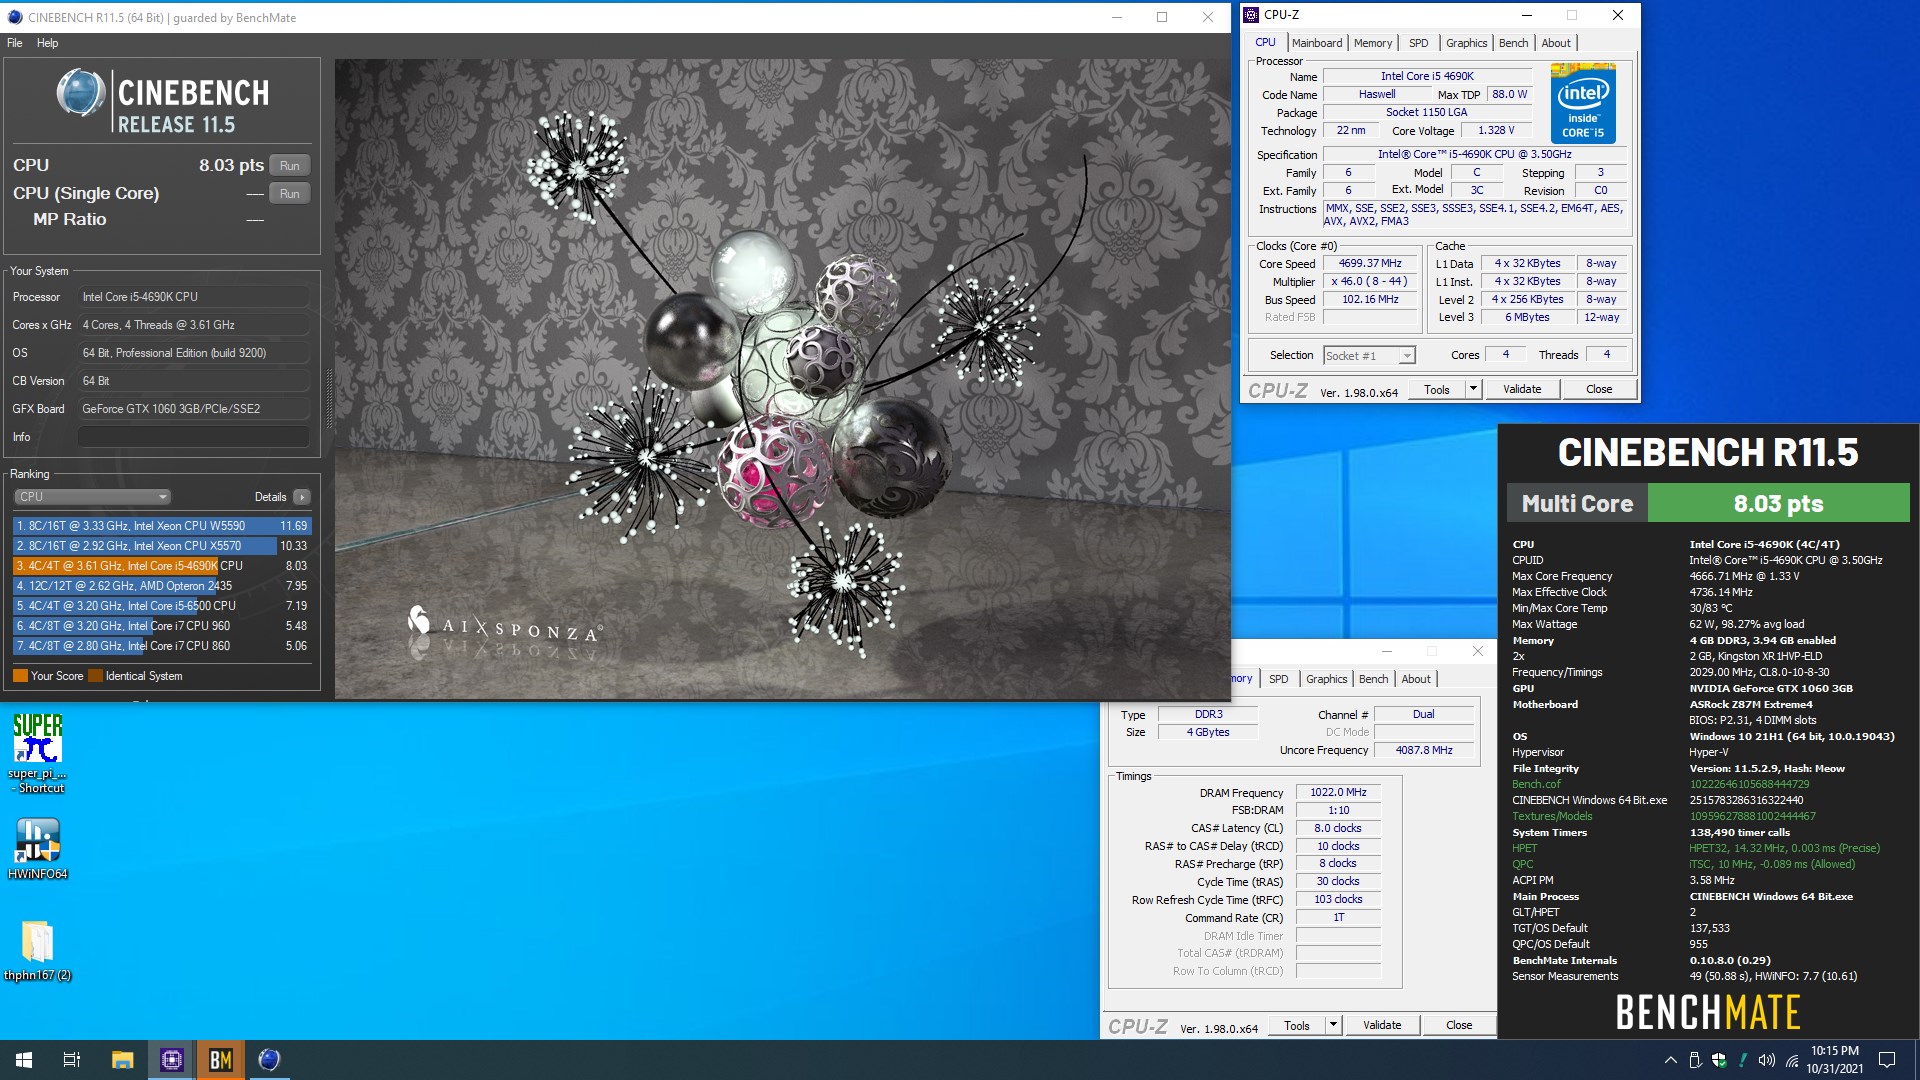1920x1080 pixels.
Task: Click the Identical System legend swatch
Action: (95, 676)
